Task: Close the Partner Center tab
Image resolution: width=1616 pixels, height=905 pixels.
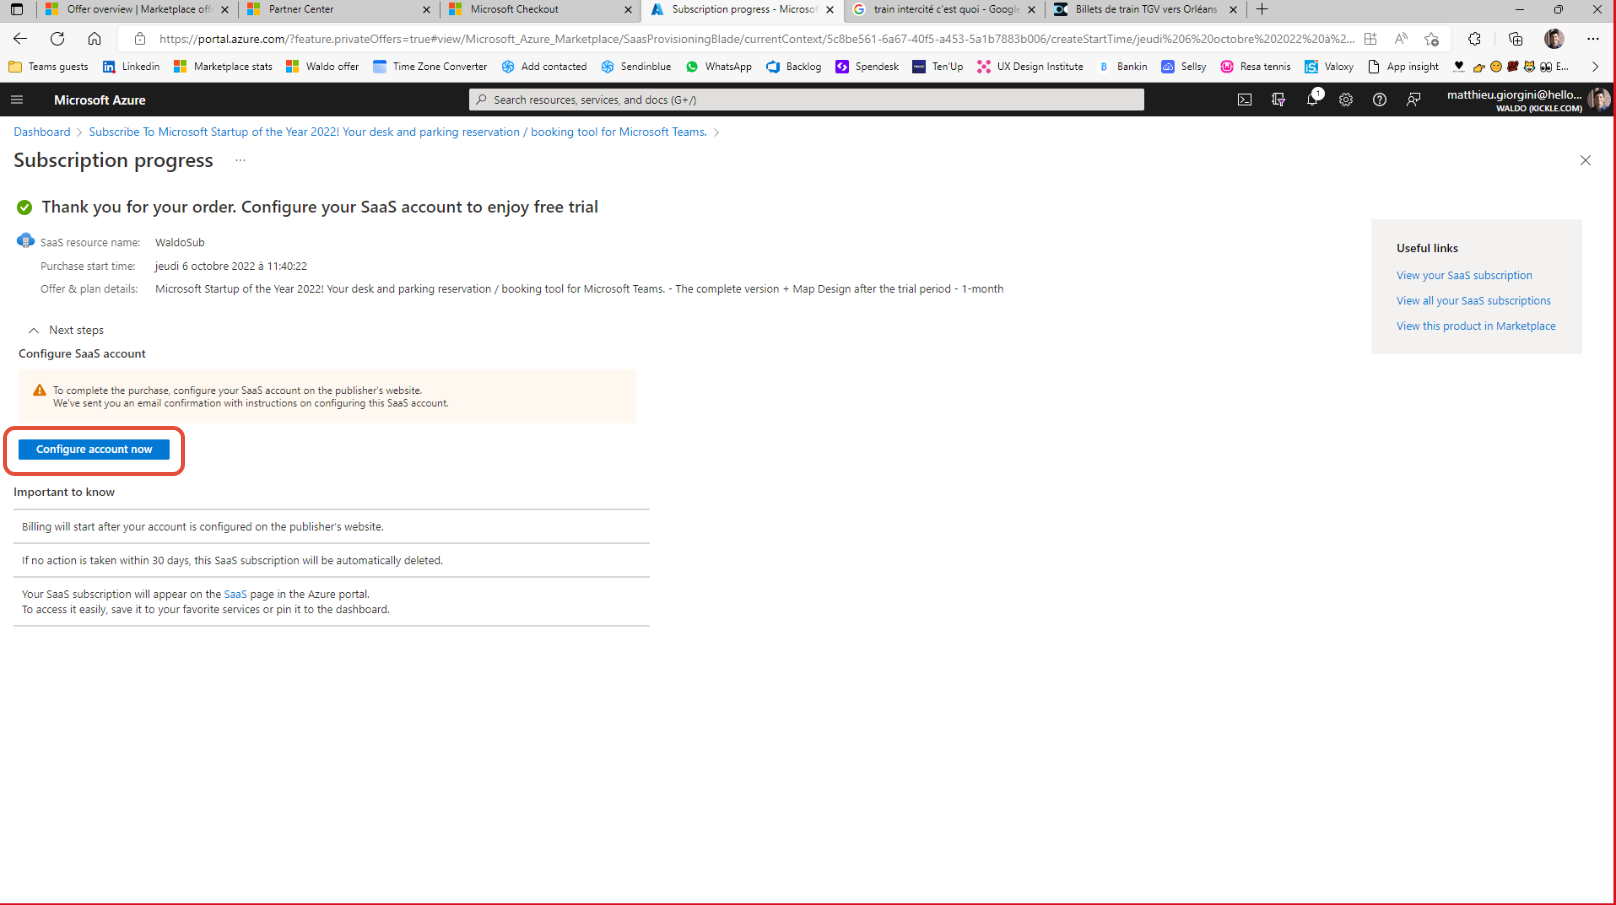Action: [x=427, y=10]
